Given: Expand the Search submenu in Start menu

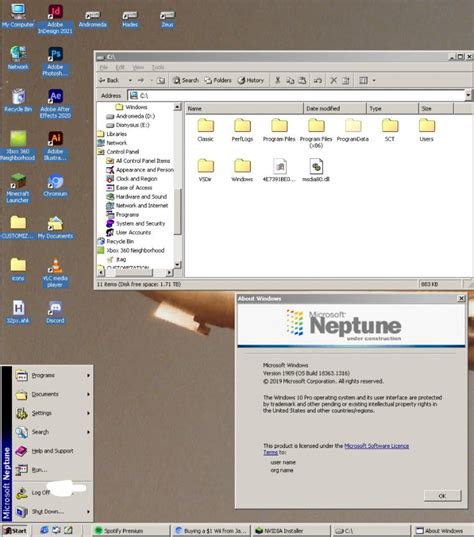Looking at the screenshot, I should pyautogui.click(x=53, y=432).
